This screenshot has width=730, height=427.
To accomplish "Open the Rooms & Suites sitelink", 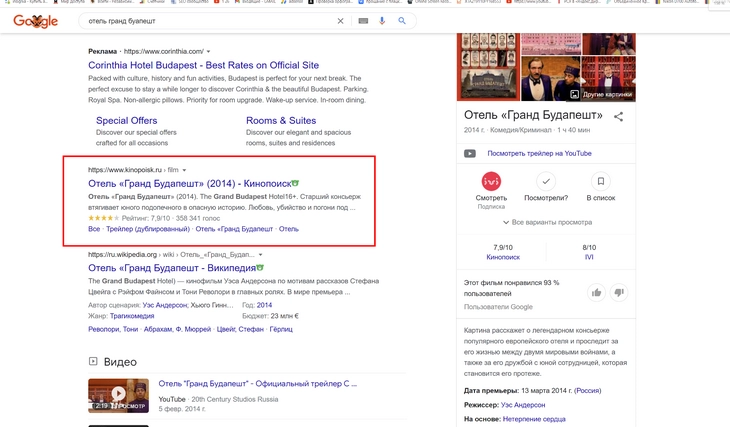I will pyautogui.click(x=281, y=121).
